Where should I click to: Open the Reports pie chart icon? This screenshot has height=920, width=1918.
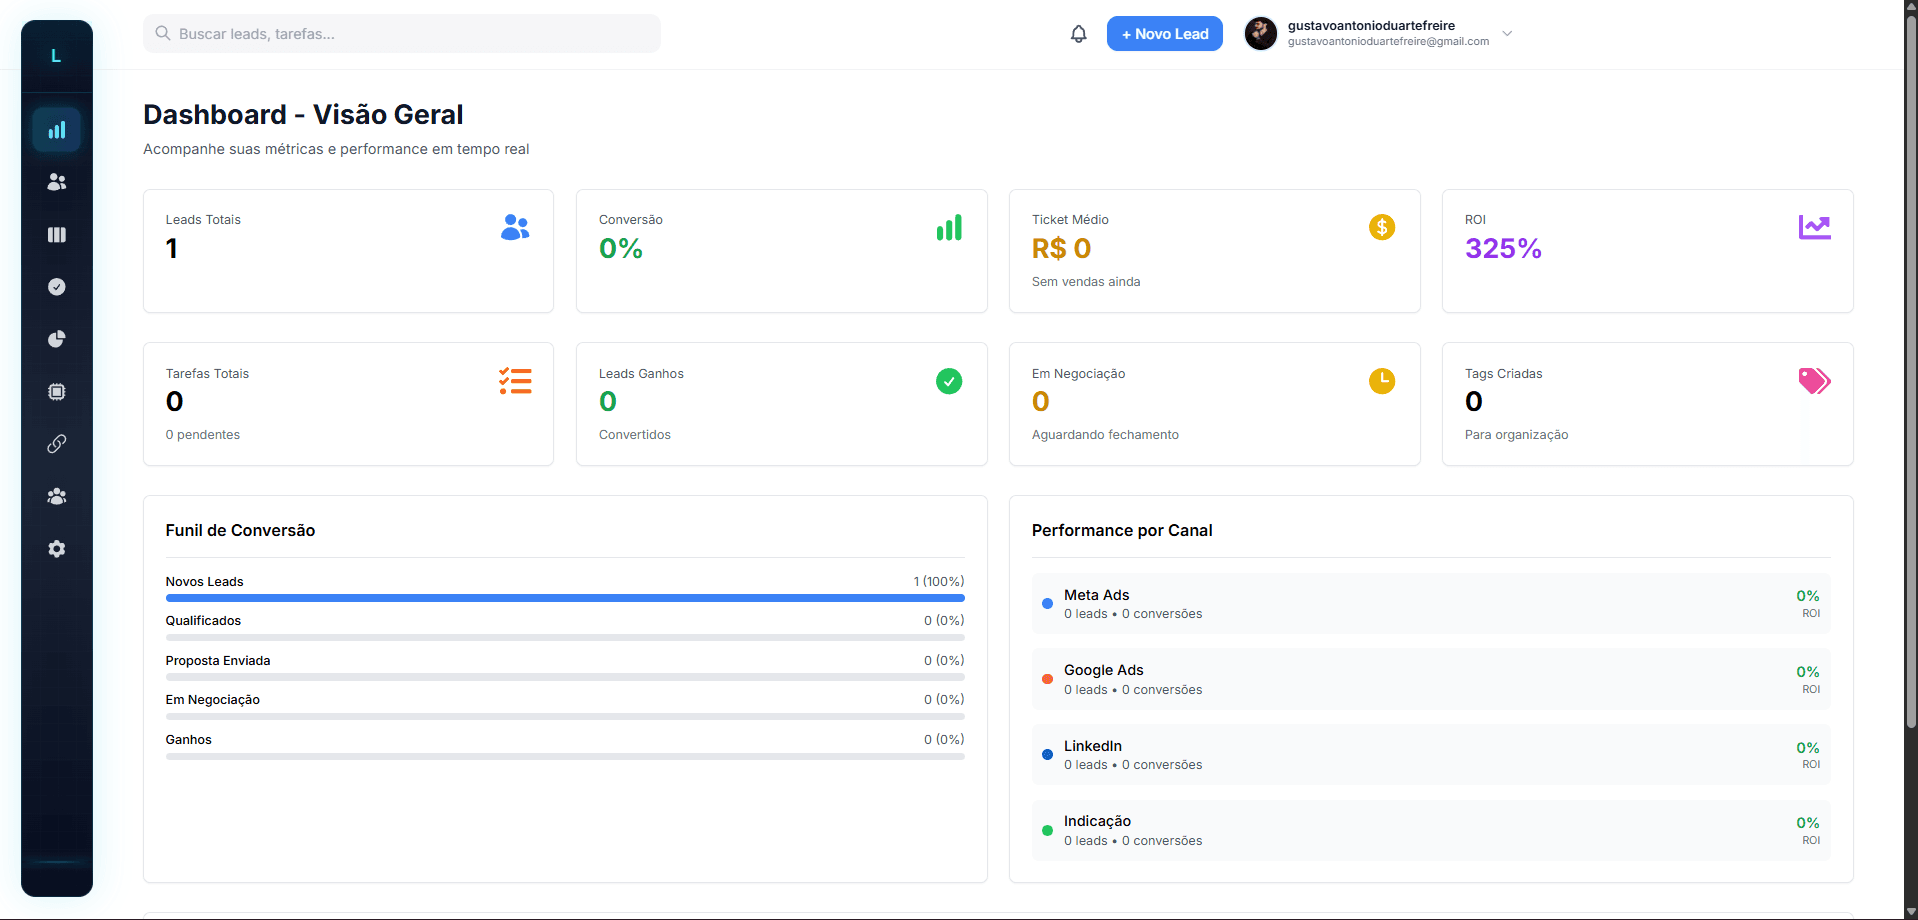(x=56, y=339)
